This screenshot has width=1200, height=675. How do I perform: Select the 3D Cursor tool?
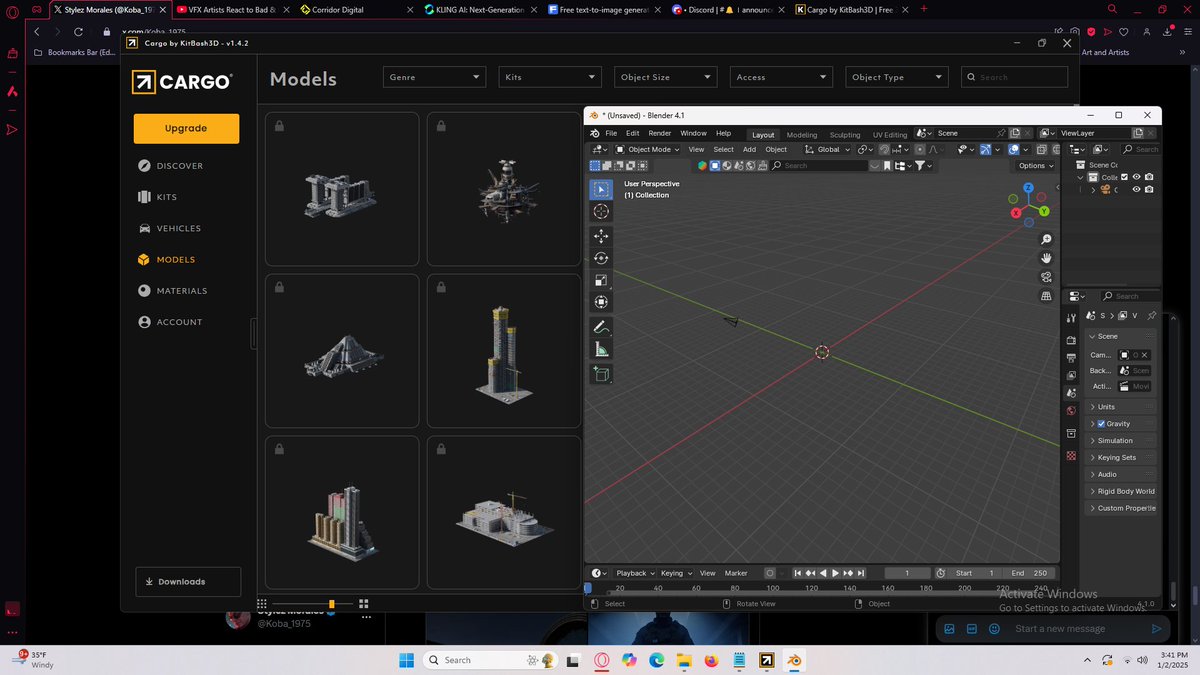click(601, 211)
